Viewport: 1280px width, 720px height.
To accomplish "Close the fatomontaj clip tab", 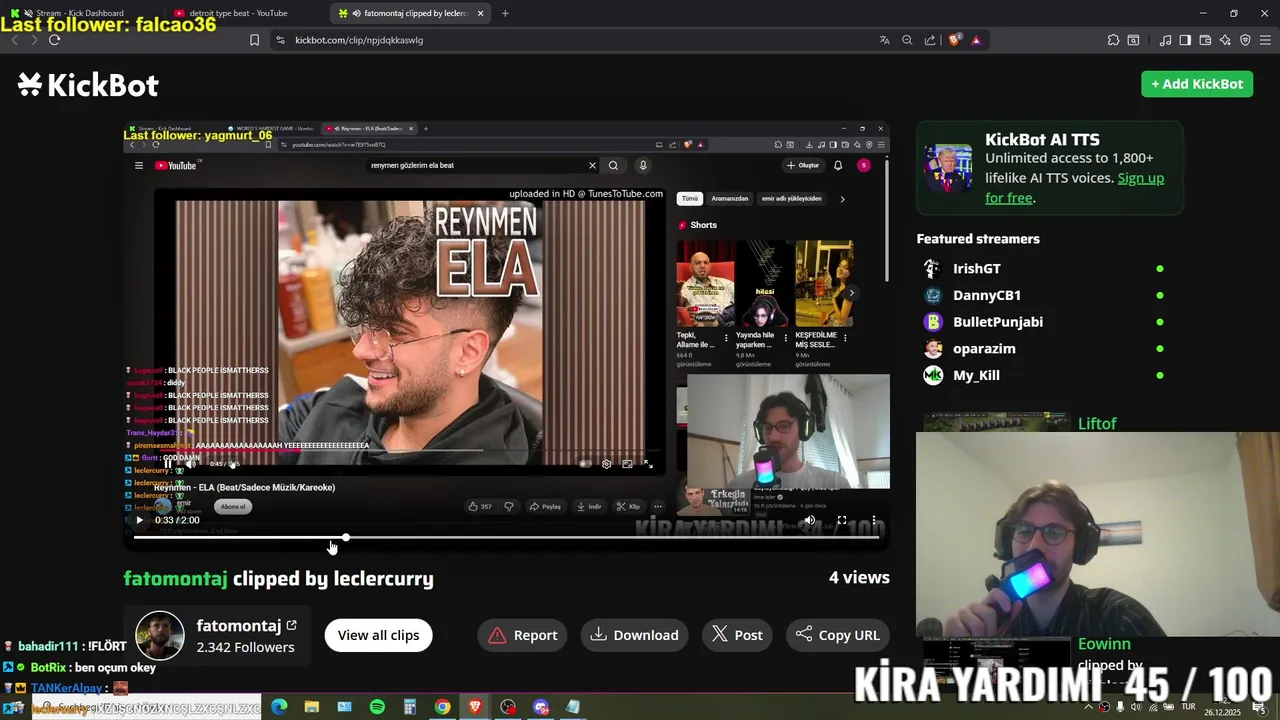I will (481, 13).
